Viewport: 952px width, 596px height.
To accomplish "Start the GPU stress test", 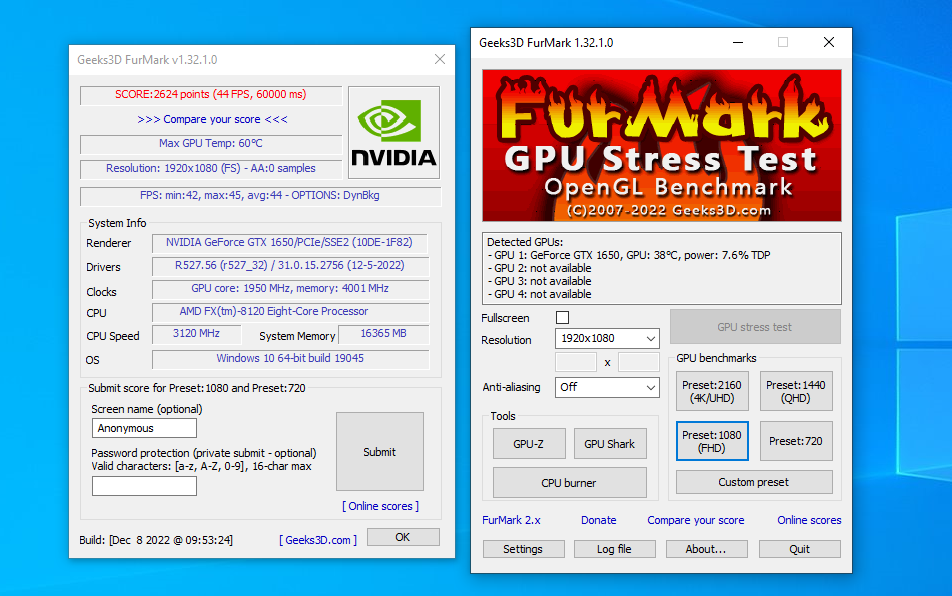I will pos(755,327).
